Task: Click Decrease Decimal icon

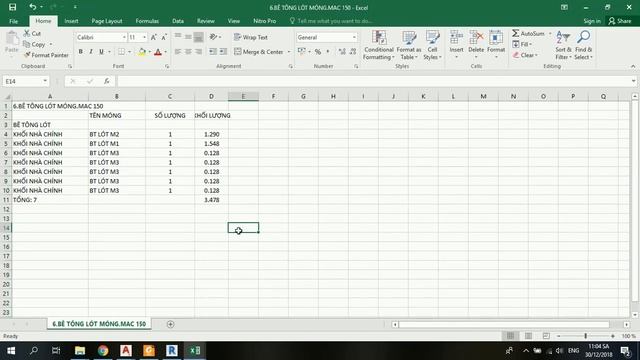Action: coord(353,52)
